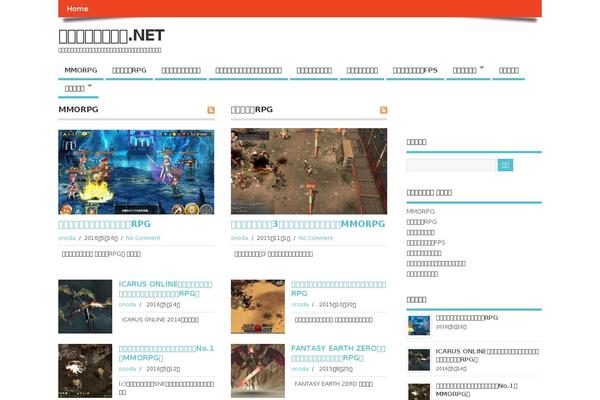Expand the dropdown menu item on the second navigation row
The width and height of the screenshot is (600, 400).
pyautogui.click(x=78, y=89)
